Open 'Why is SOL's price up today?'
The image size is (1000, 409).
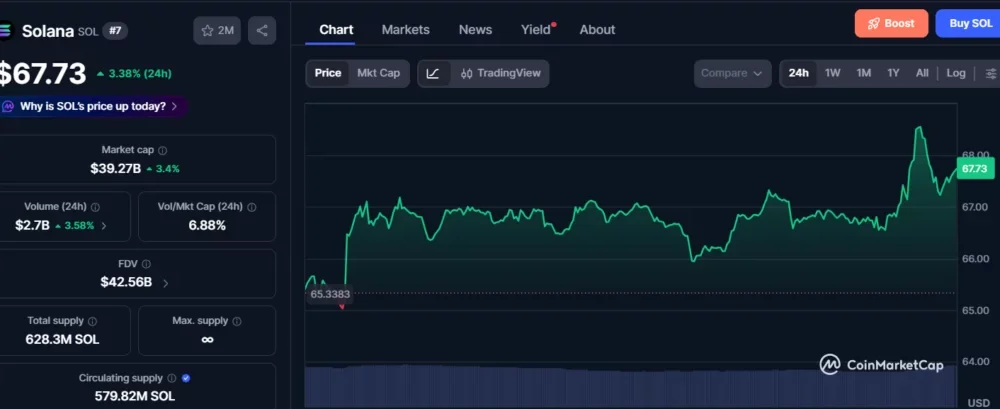(x=94, y=107)
